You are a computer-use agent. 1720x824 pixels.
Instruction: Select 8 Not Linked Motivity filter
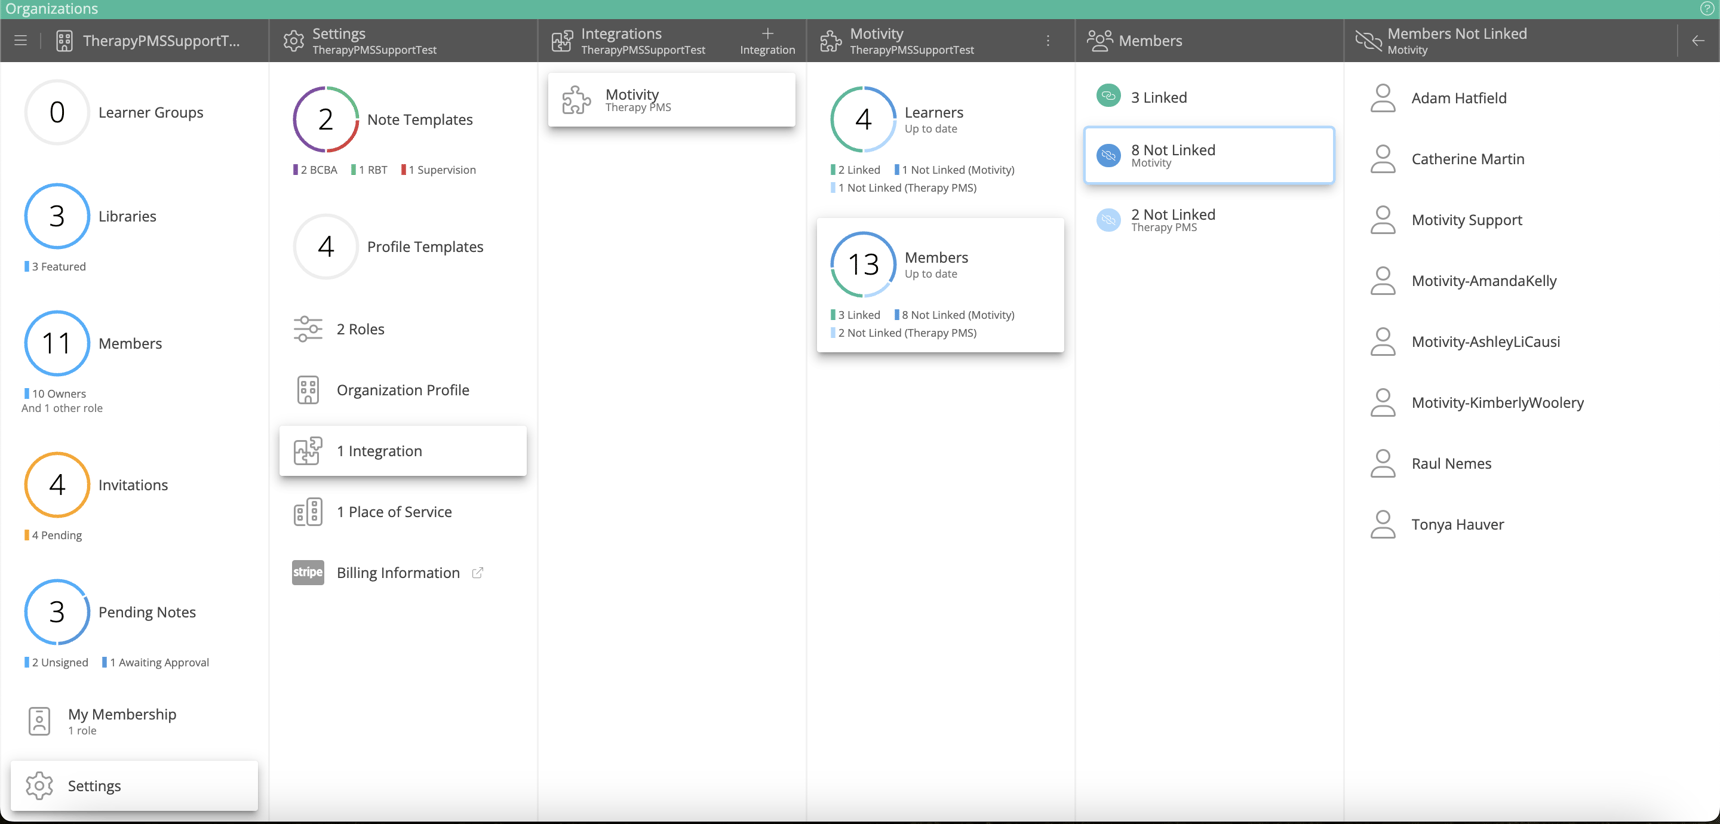pos(1208,155)
